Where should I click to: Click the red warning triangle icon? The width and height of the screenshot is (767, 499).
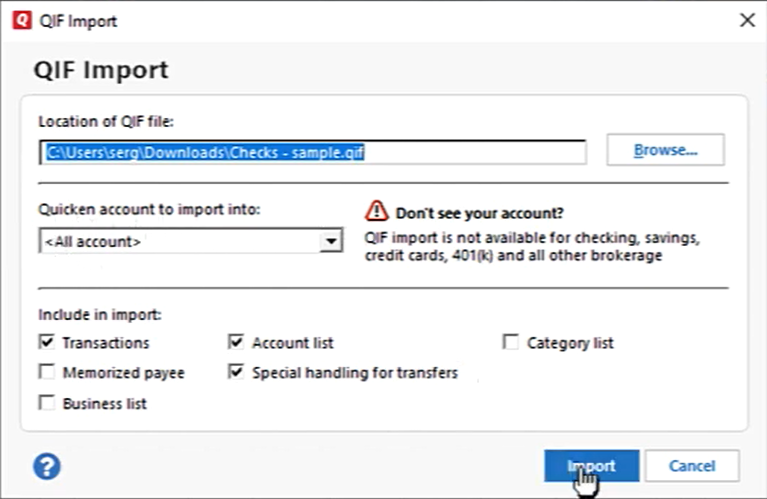coord(376,211)
